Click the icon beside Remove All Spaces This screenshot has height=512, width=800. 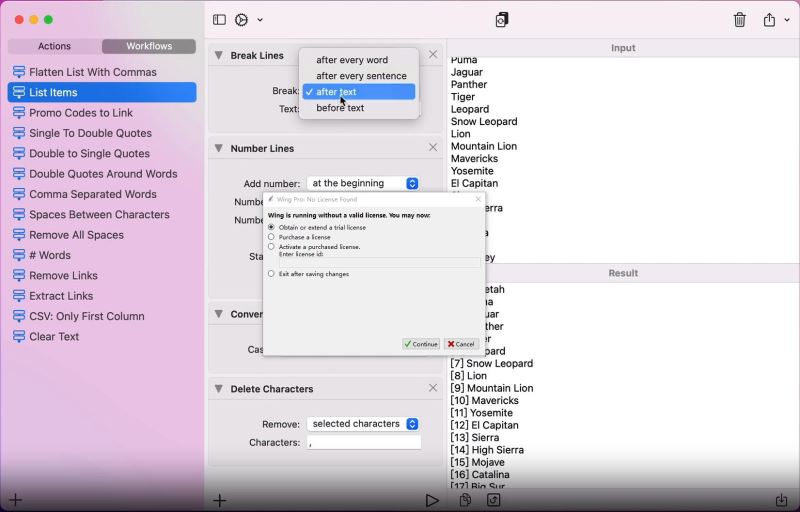19,235
